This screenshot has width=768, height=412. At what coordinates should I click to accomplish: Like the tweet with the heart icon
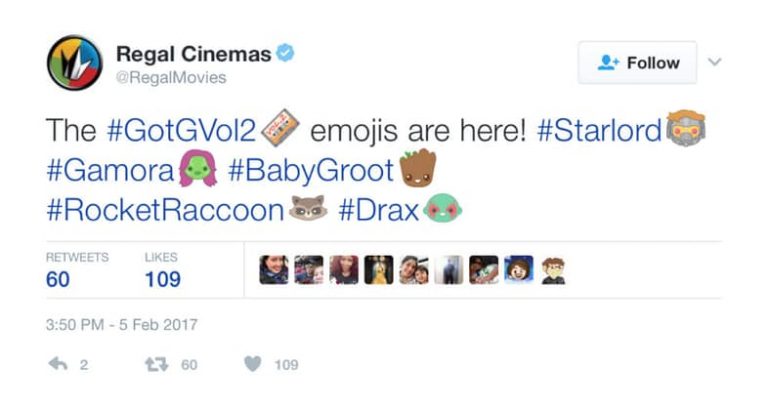pyautogui.click(x=253, y=364)
